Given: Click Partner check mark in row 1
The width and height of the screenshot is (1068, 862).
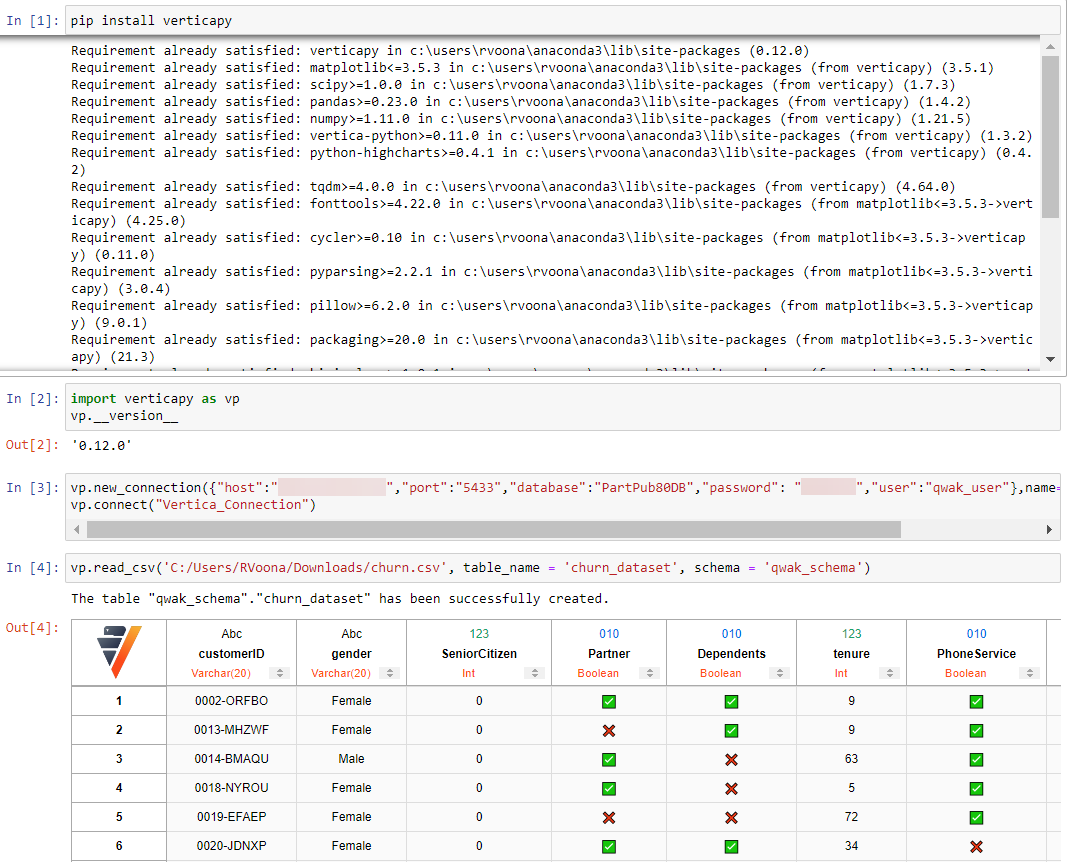Looking at the screenshot, I should pyautogui.click(x=609, y=701).
